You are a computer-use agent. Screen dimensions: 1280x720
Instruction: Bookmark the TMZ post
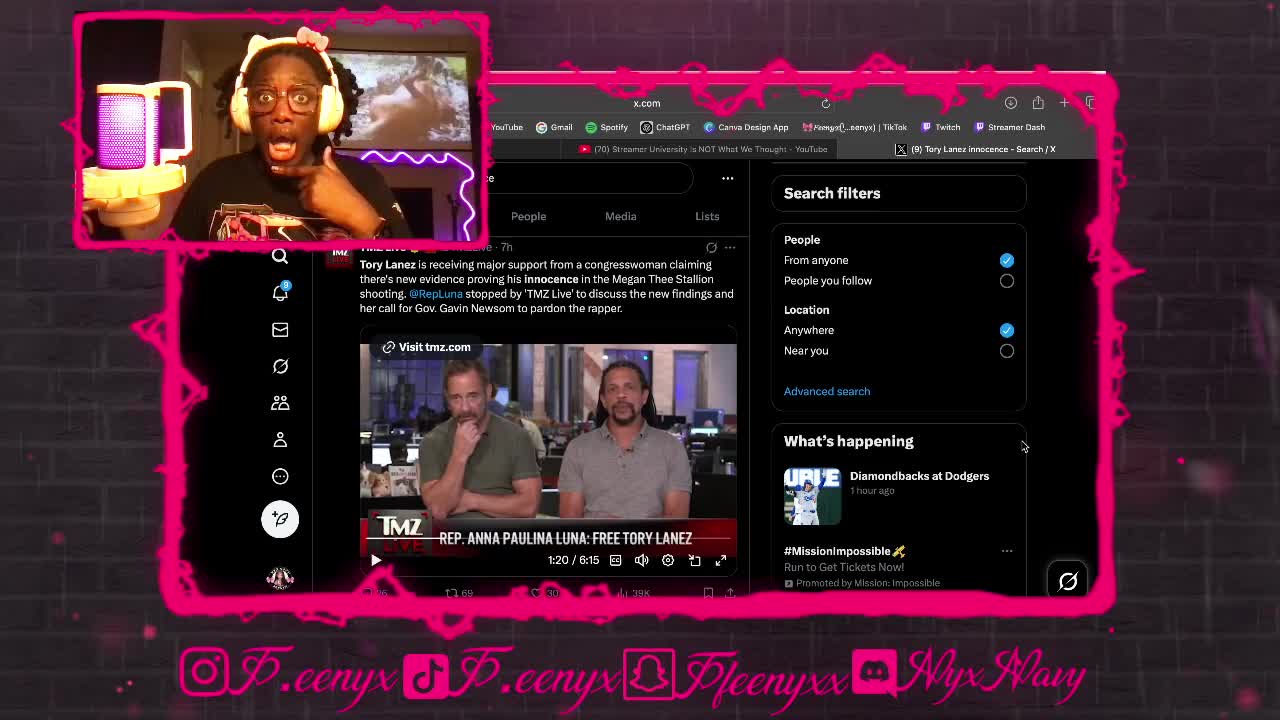(708, 593)
